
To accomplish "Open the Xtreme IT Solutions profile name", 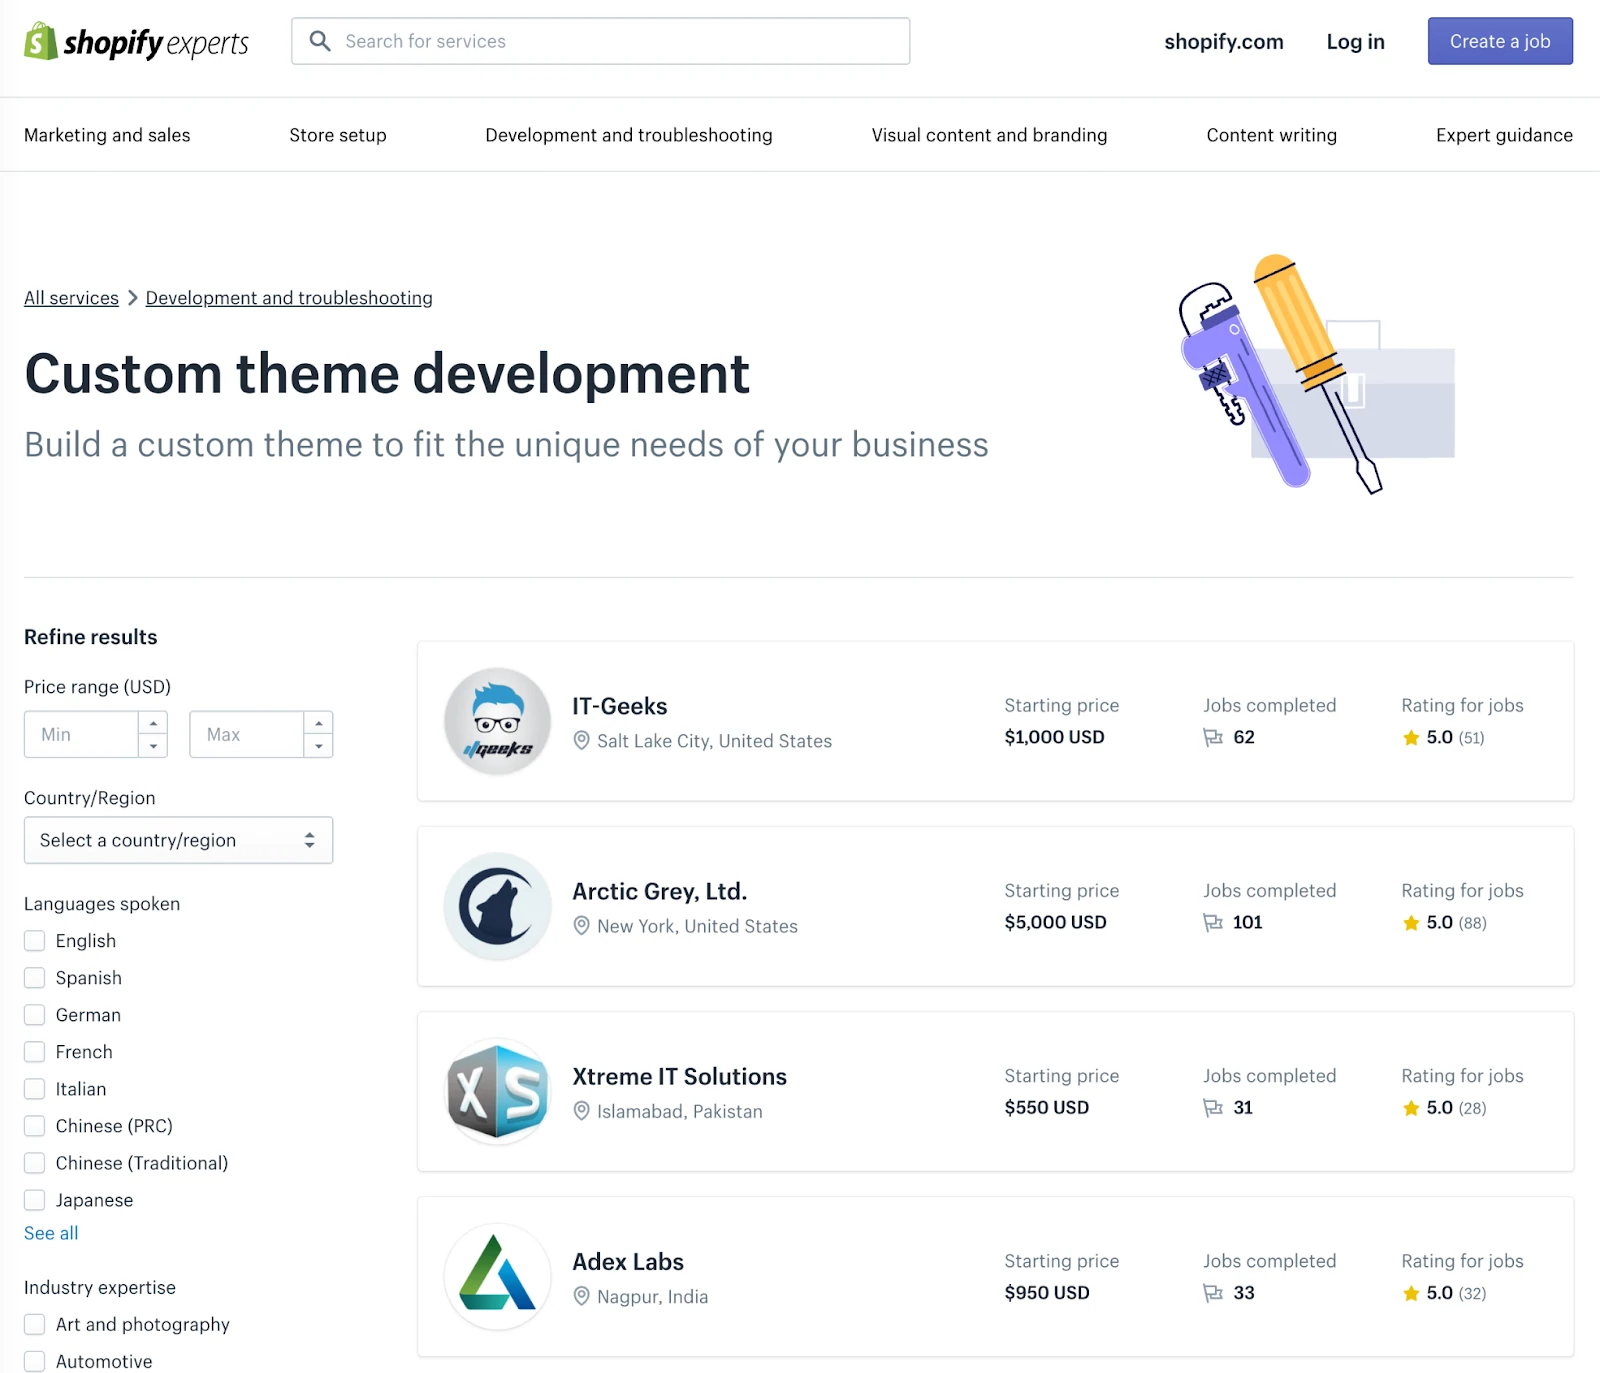I will pyautogui.click(x=680, y=1077).
